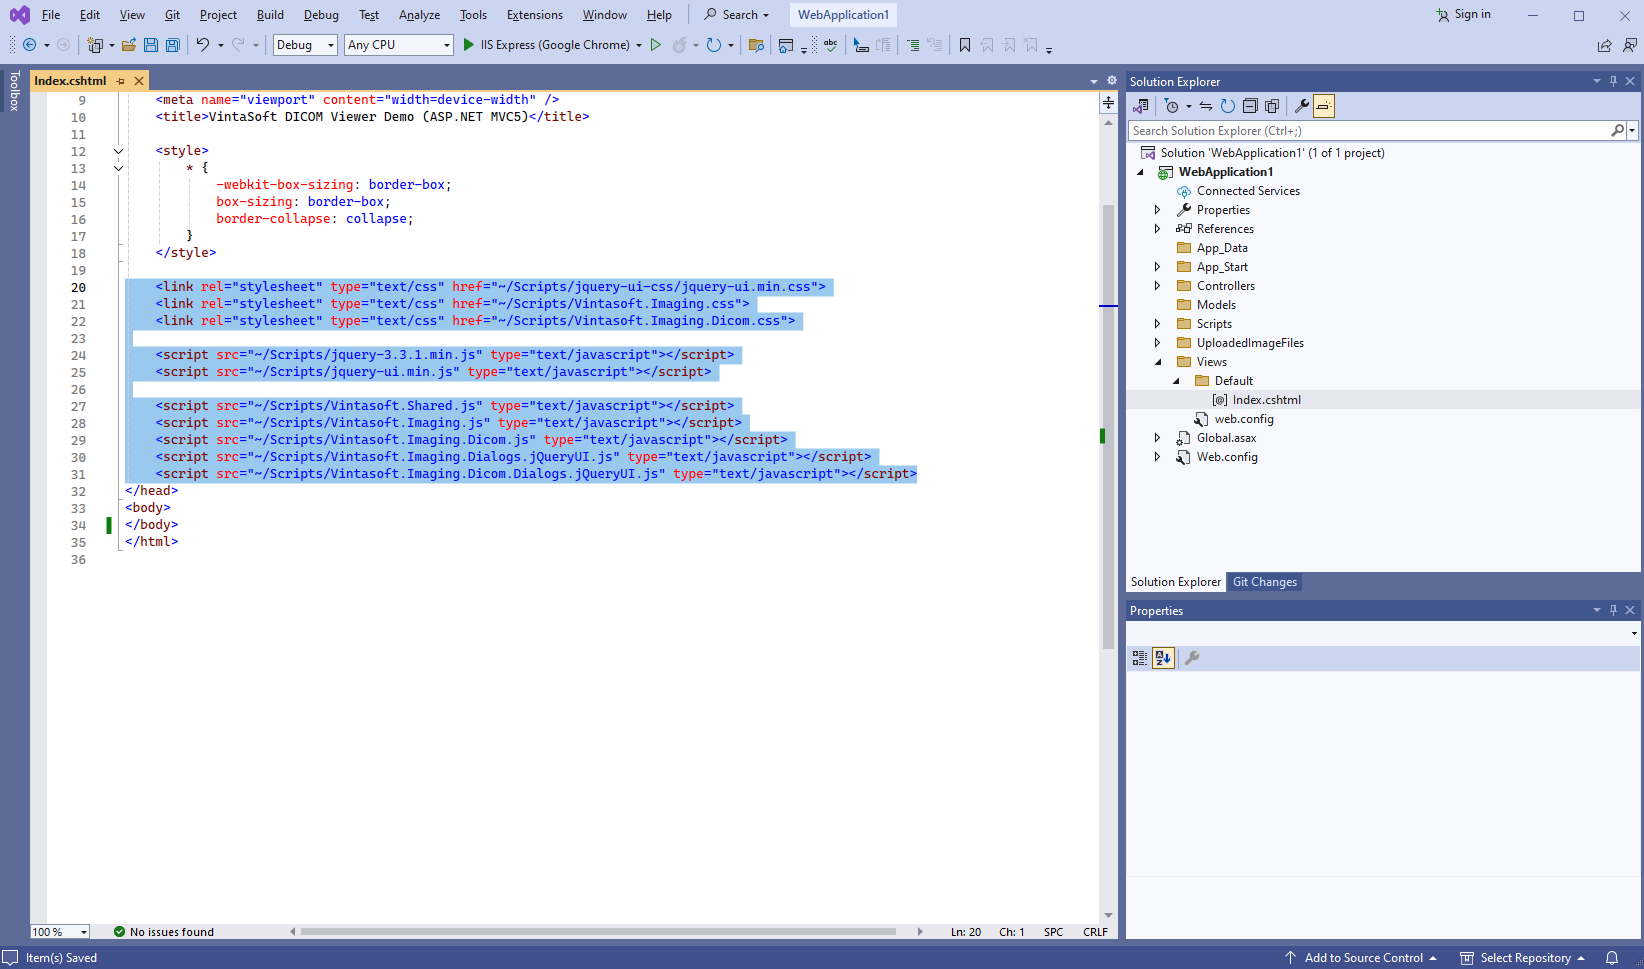Toggle Preview Selected Items highlighted icon
Image resolution: width=1644 pixels, height=969 pixels.
(x=1323, y=106)
